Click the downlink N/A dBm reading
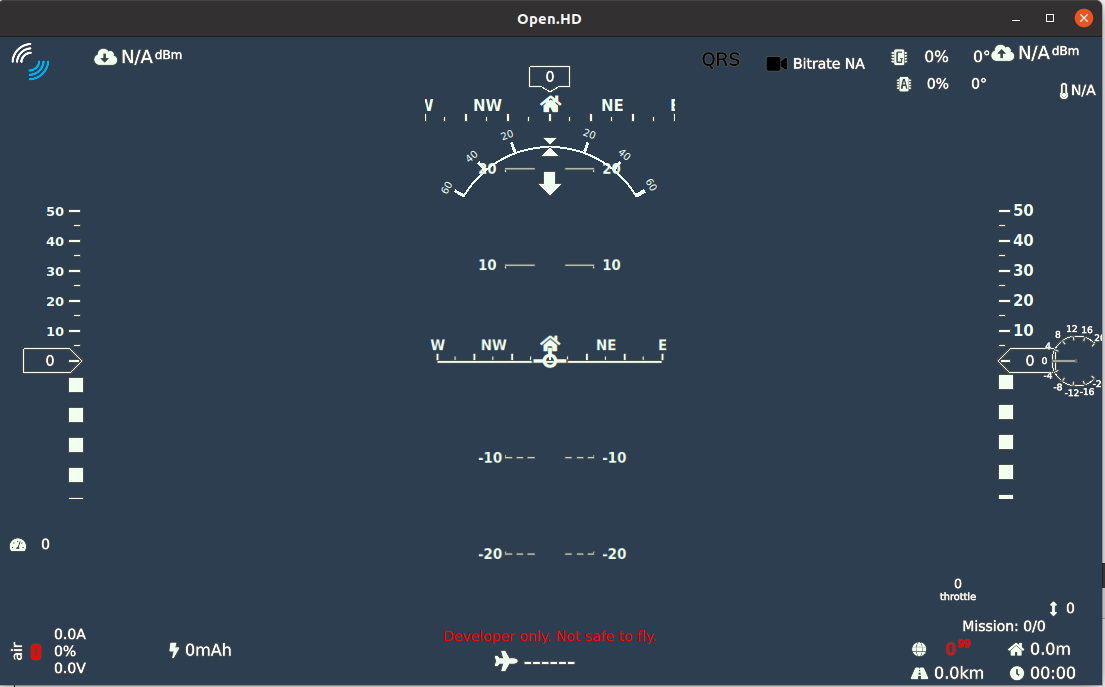 click(x=152, y=56)
